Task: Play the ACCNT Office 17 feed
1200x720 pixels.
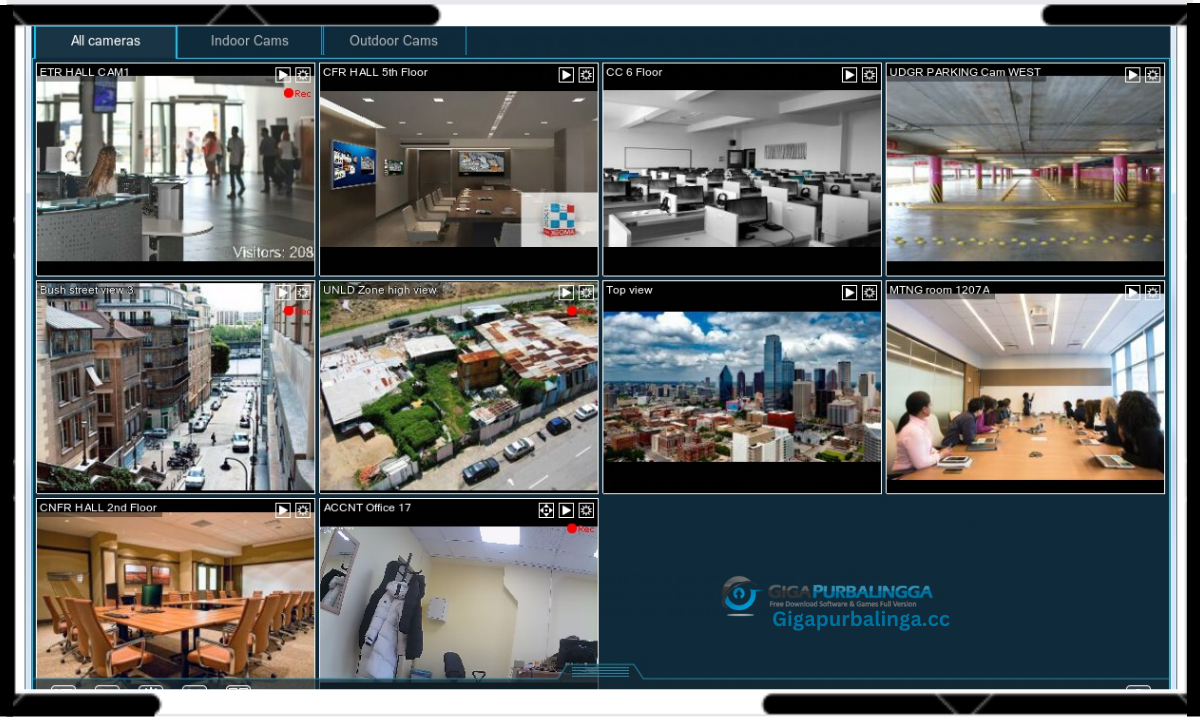Action: pyautogui.click(x=566, y=510)
